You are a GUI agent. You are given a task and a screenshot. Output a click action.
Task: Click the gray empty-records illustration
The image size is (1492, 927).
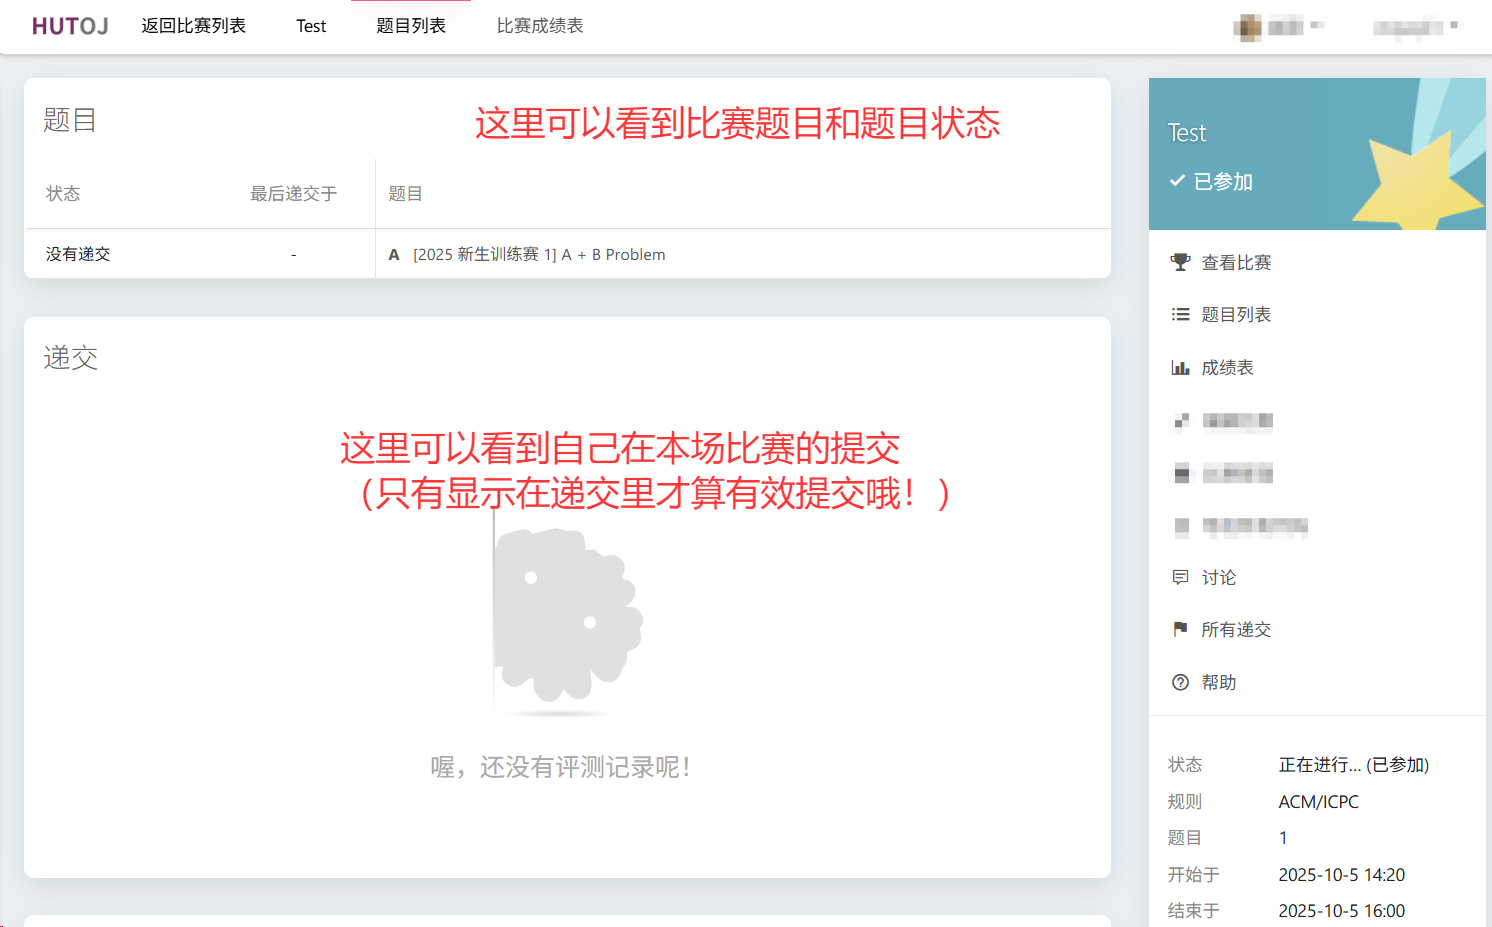[565, 615]
